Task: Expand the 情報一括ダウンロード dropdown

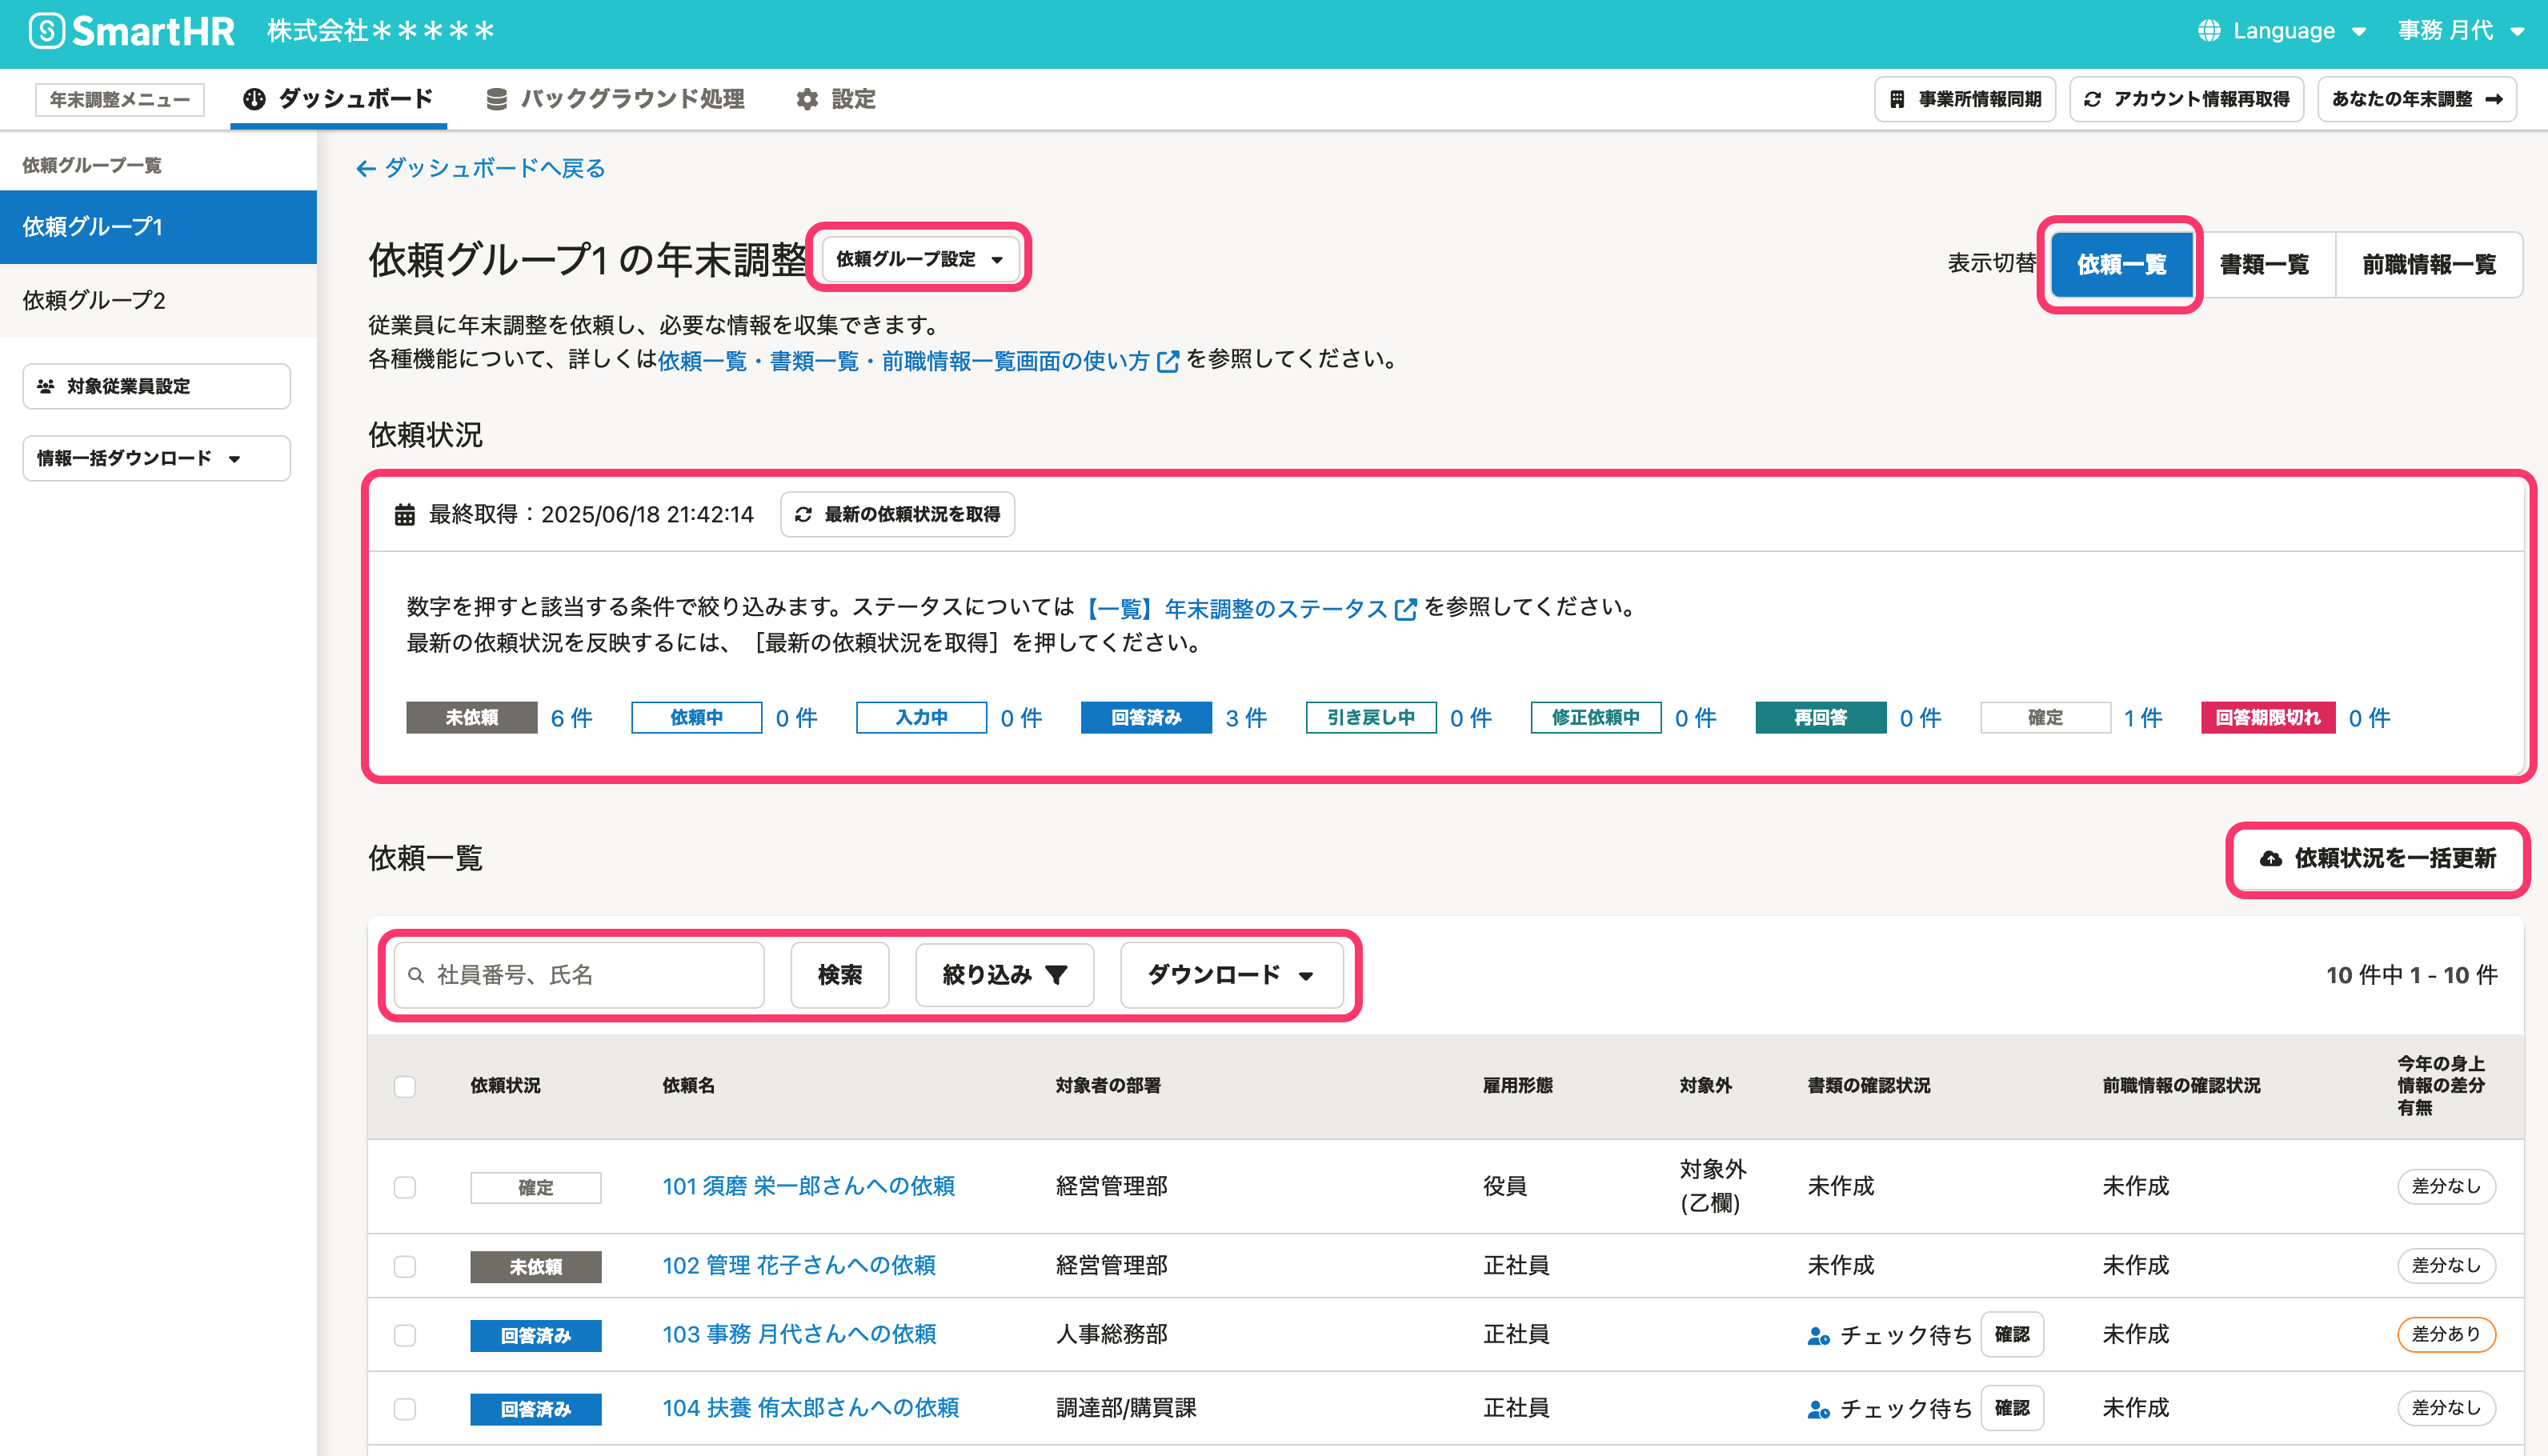Action: [x=157, y=458]
